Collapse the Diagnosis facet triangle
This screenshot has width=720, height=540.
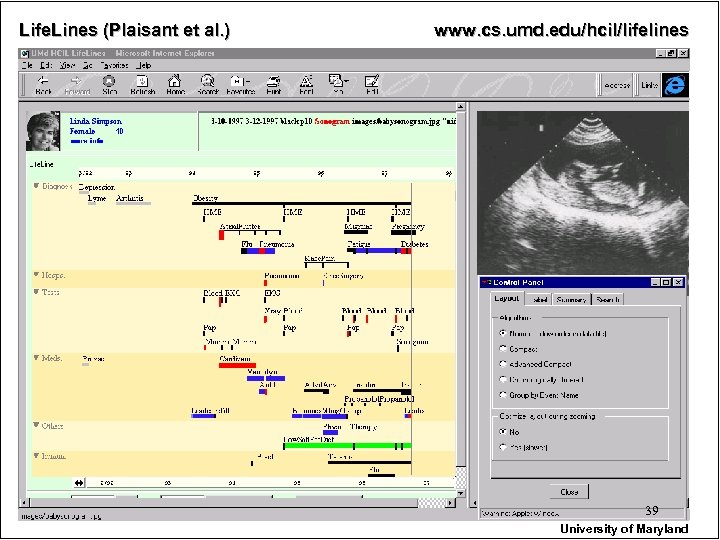[36, 186]
